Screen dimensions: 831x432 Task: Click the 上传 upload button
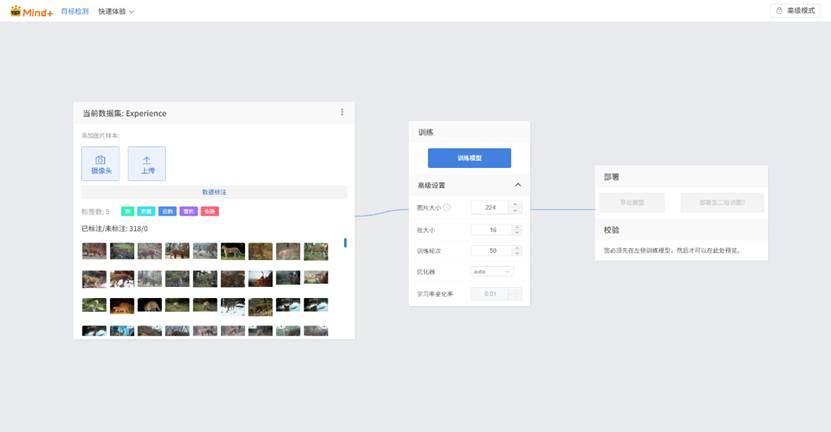click(147, 163)
